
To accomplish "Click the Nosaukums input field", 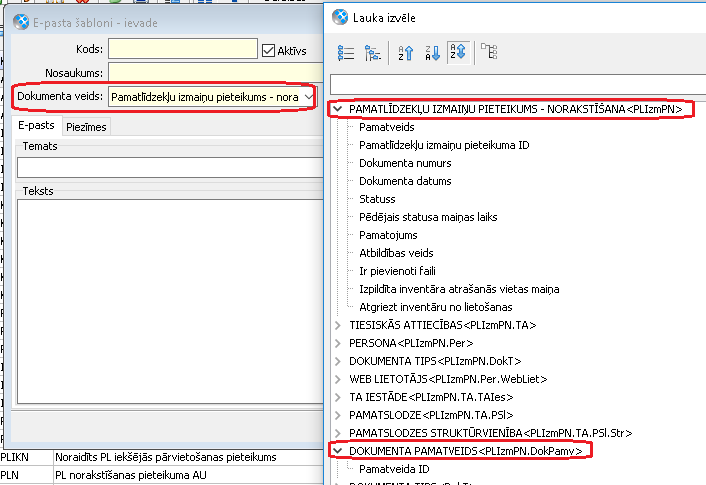I will pos(216,73).
